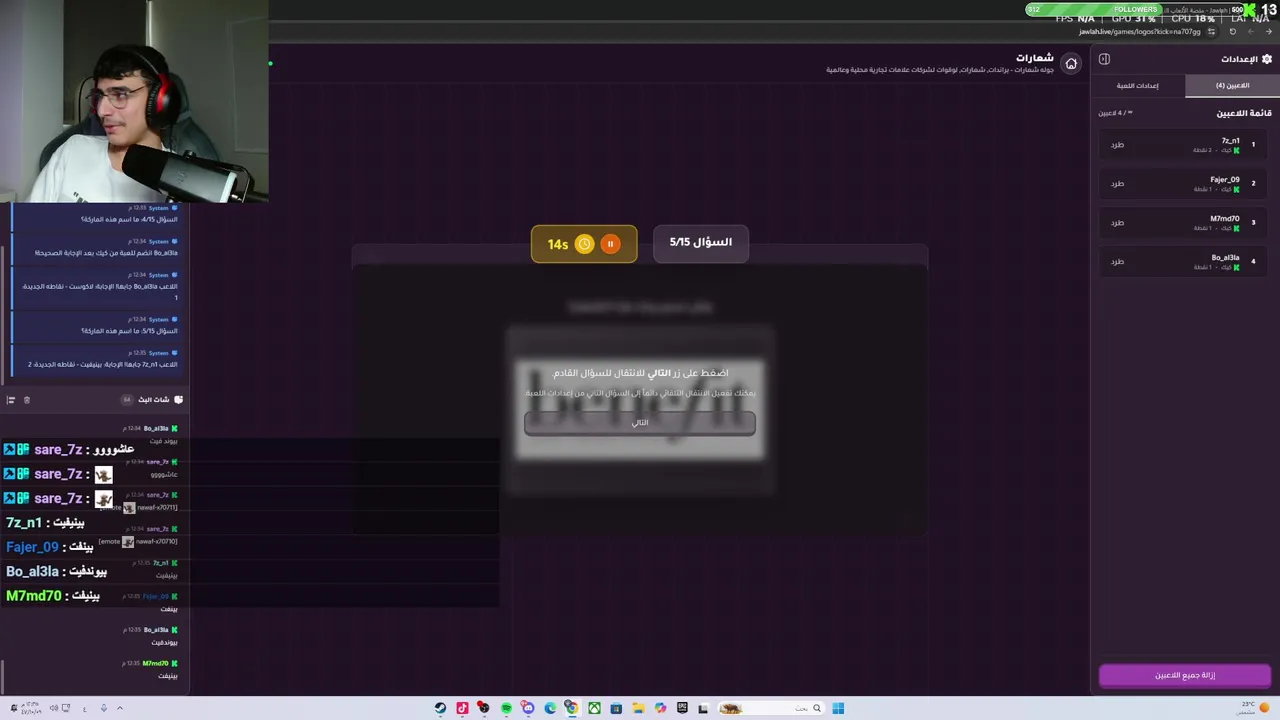Kick player Fajer_09
Screen dimensions: 1280x720
tap(1117, 184)
